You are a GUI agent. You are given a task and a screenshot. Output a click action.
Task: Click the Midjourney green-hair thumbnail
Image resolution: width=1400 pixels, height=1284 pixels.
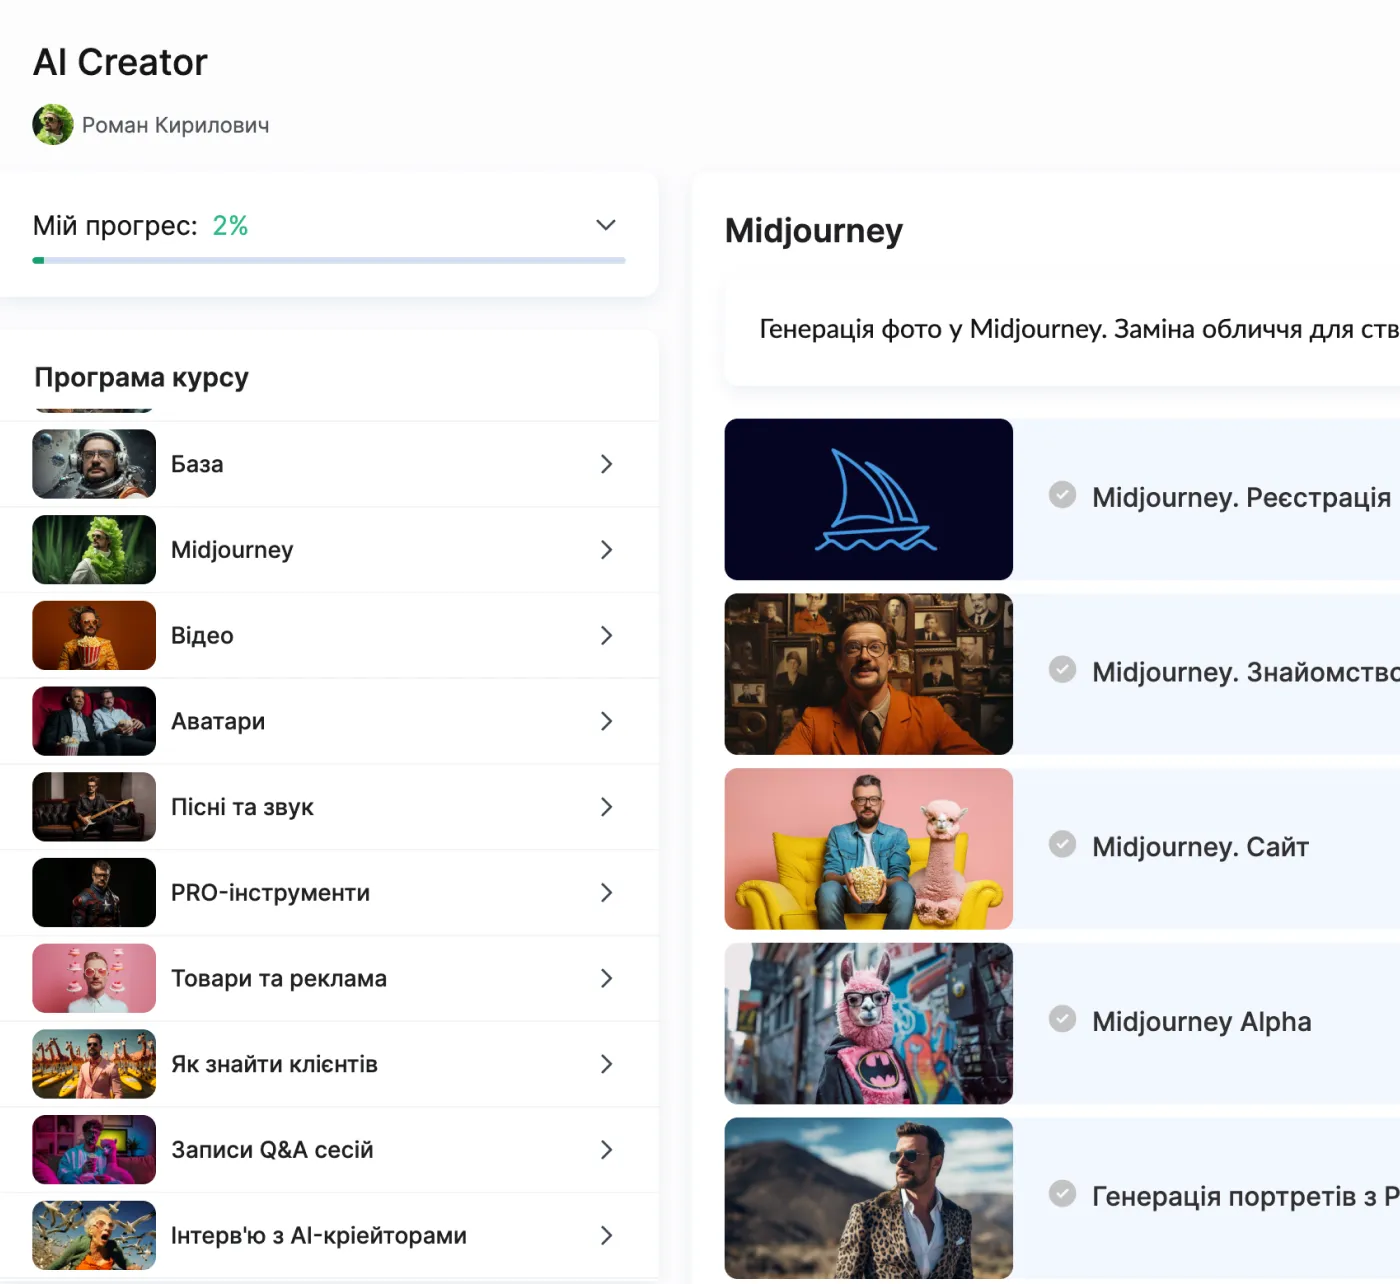tap(94, 550)
